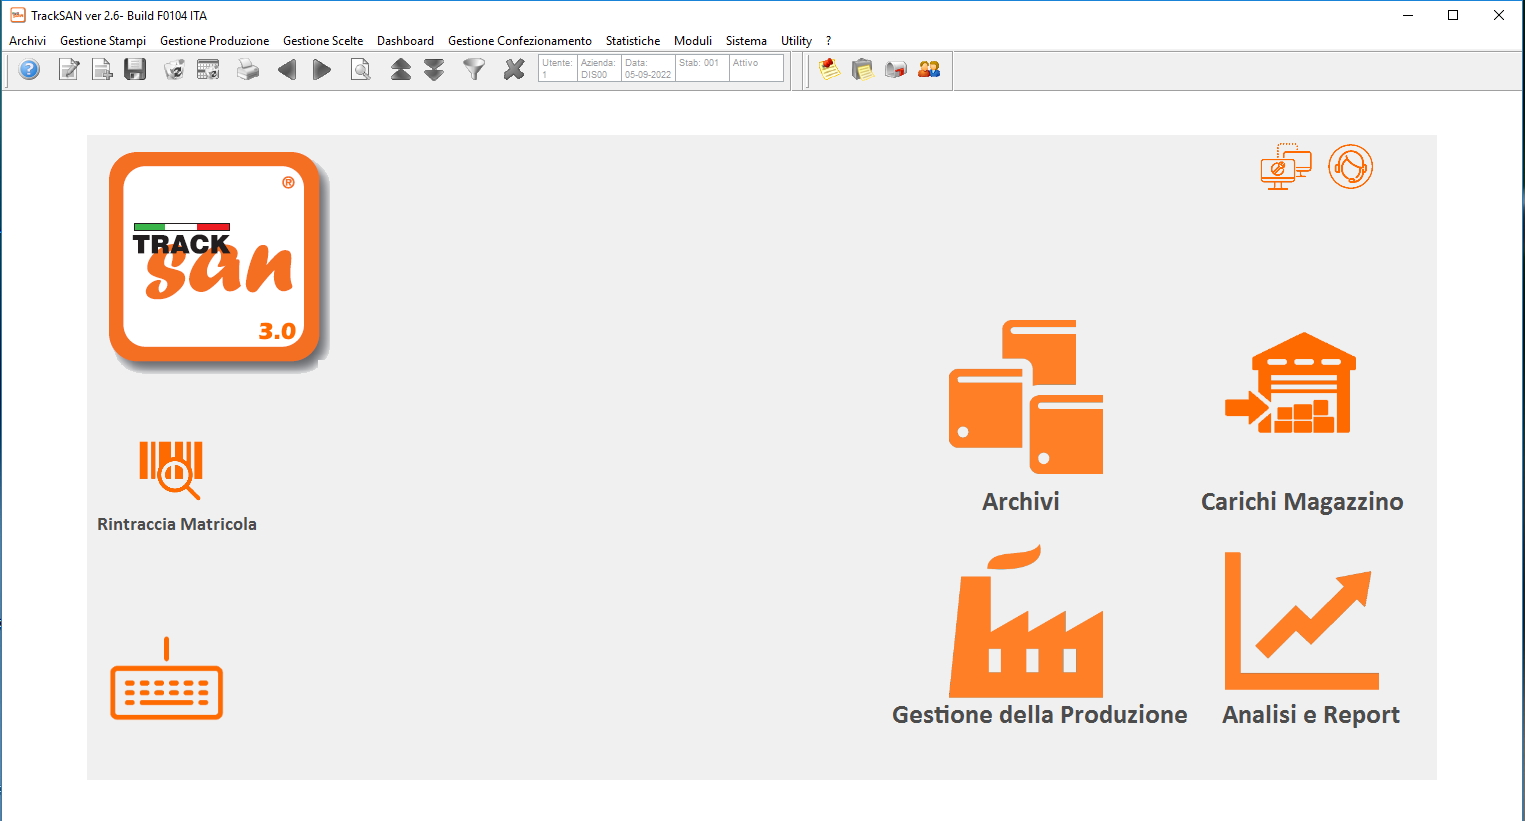
Task: Open the Gestione Stampi menu
Action: pyautogui.click(x=103, y=41)
